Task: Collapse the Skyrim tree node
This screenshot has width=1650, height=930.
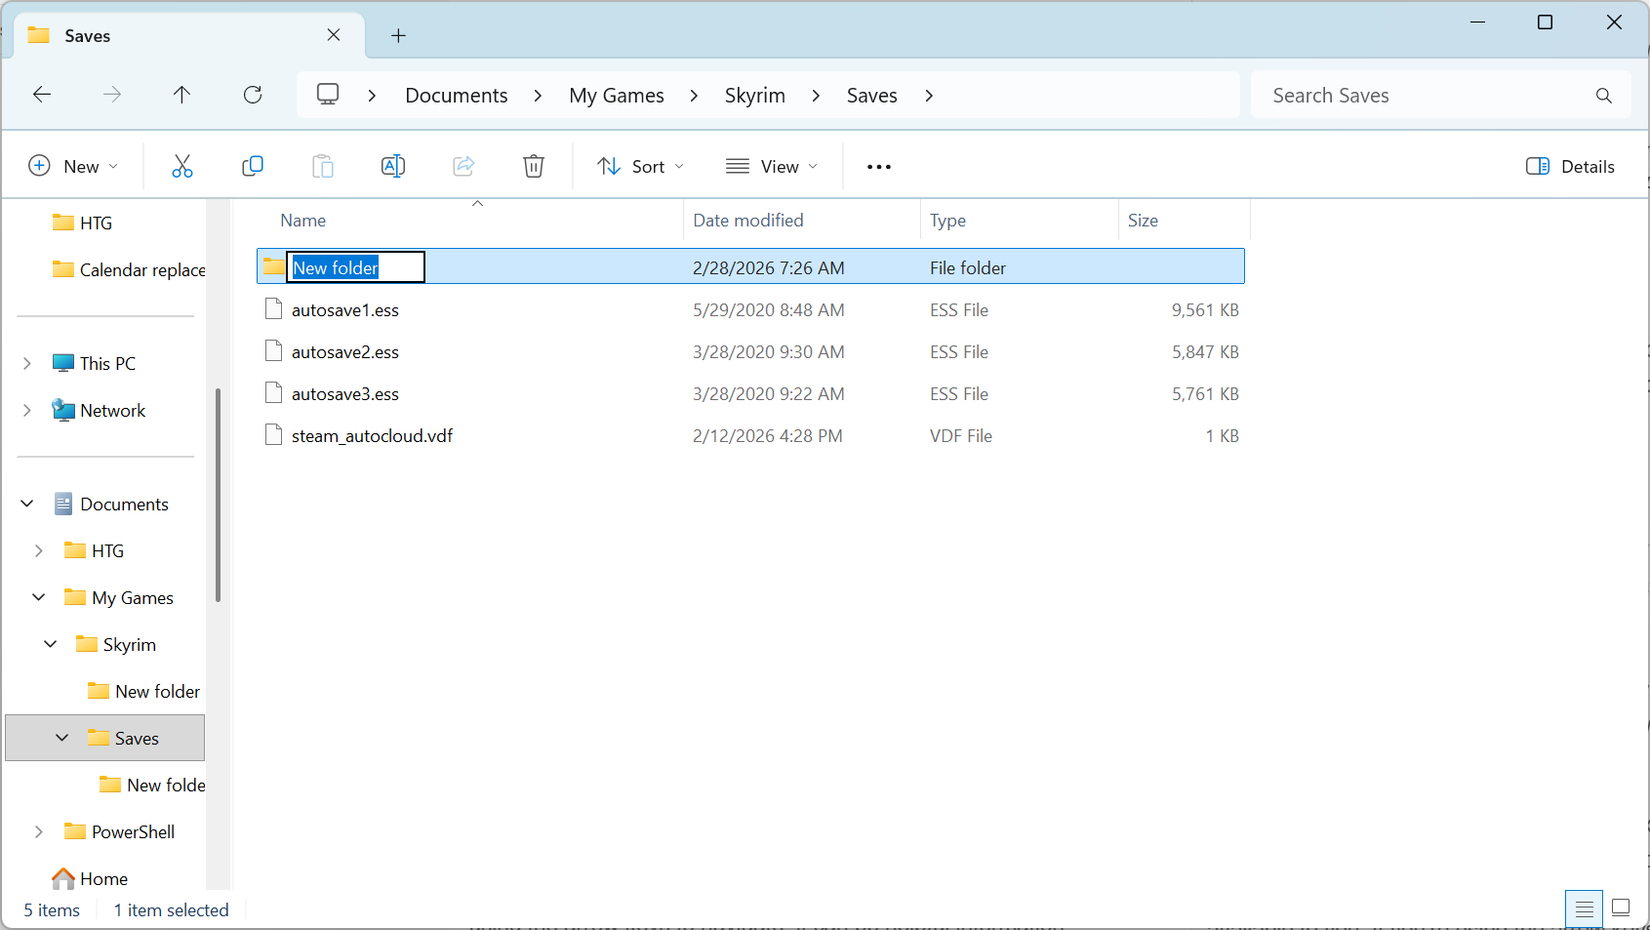Action: (x=50, y=644)
